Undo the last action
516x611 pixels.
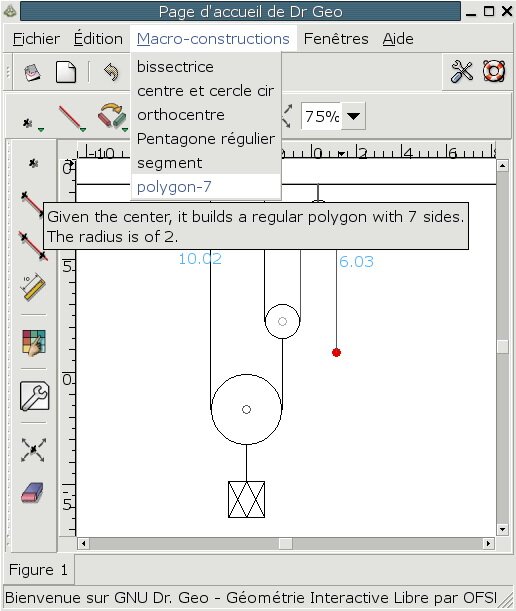click(x=111, y=72)
